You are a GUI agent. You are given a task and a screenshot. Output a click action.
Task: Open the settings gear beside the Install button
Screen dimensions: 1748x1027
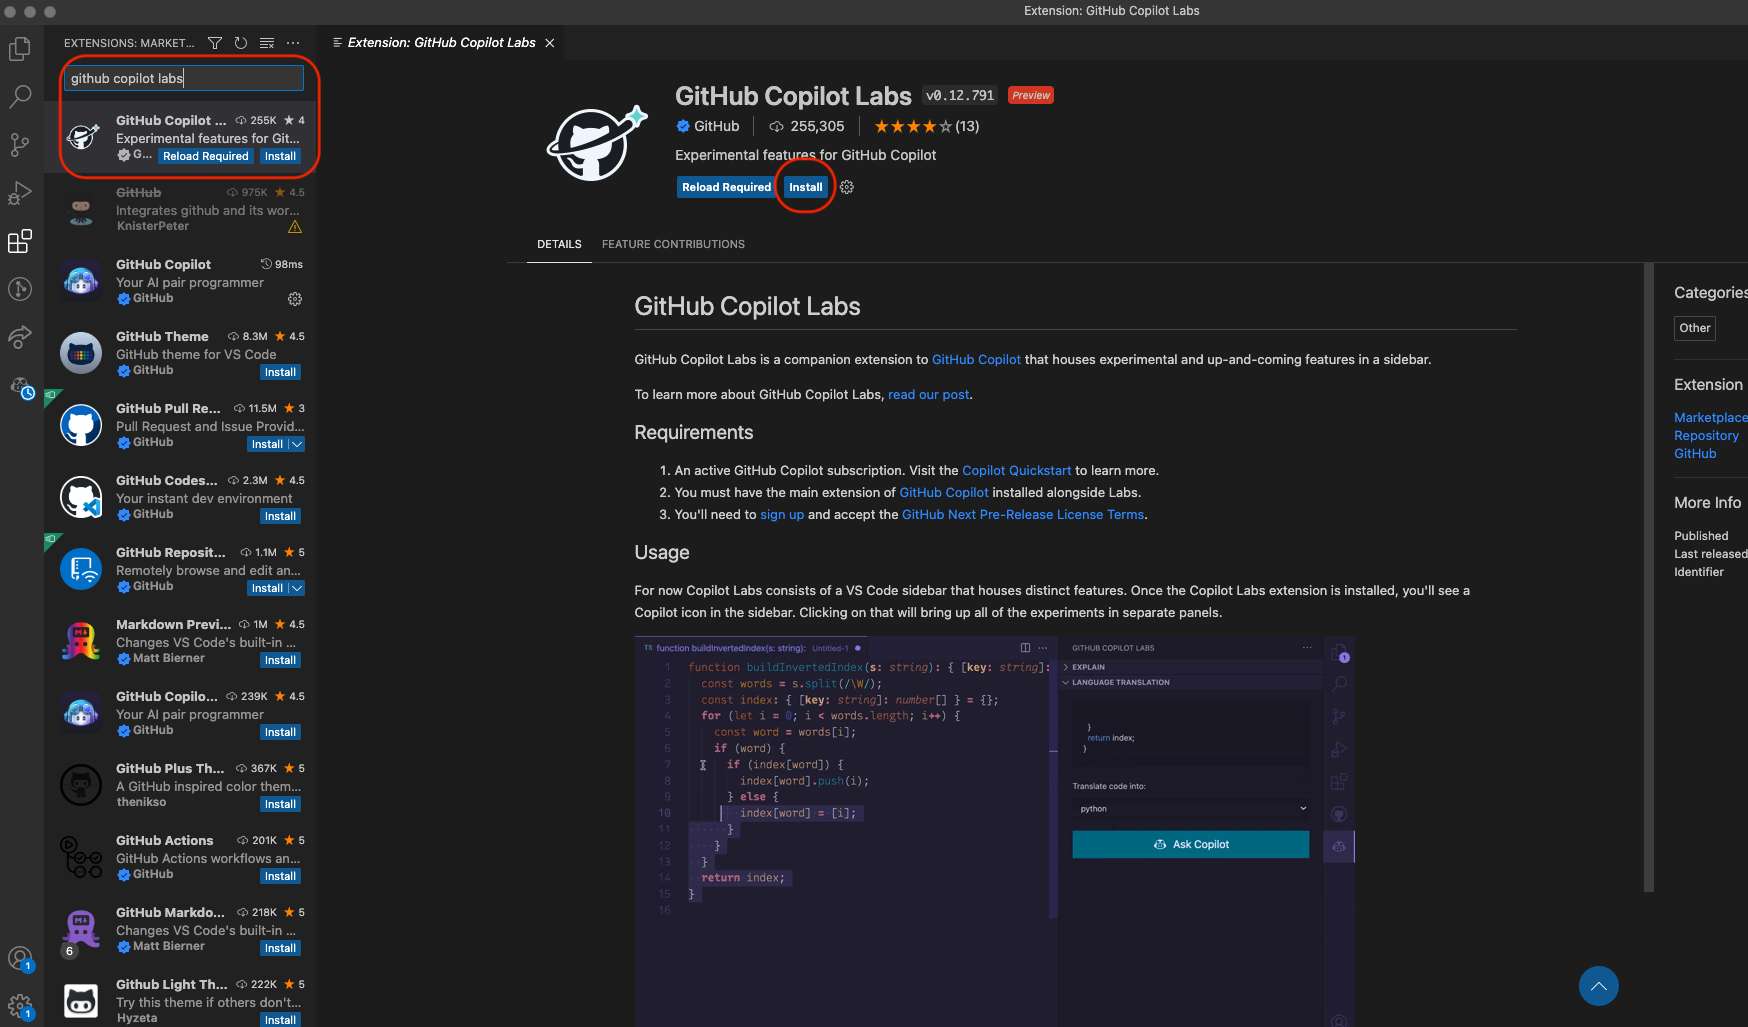point(846,187)
